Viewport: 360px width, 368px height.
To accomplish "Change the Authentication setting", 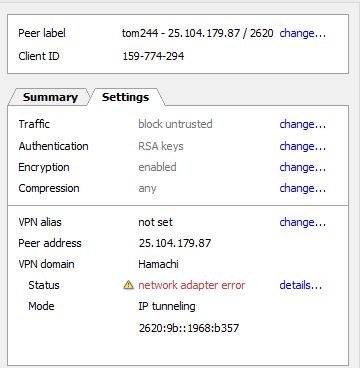I will click(x=302, y=146).
